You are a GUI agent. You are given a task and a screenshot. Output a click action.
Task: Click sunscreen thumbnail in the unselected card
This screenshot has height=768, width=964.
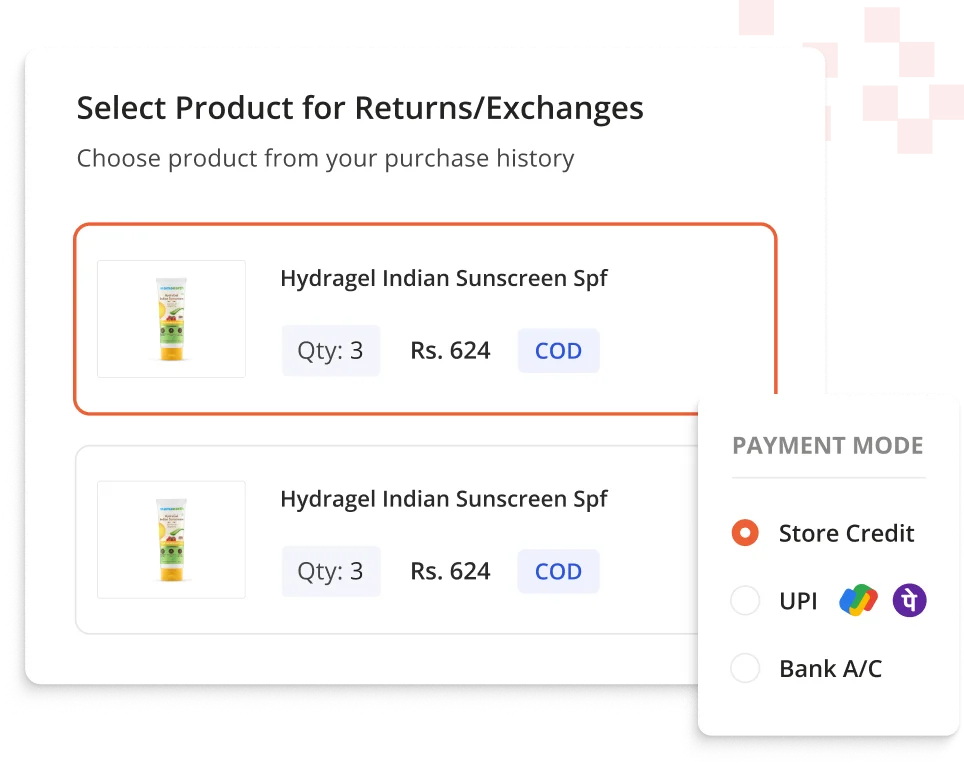click(x=171, y=540)
